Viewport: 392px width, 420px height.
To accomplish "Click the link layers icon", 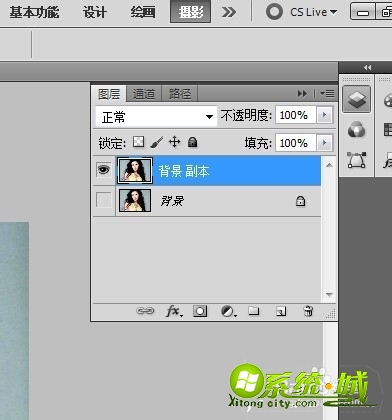I will point(145,311).
